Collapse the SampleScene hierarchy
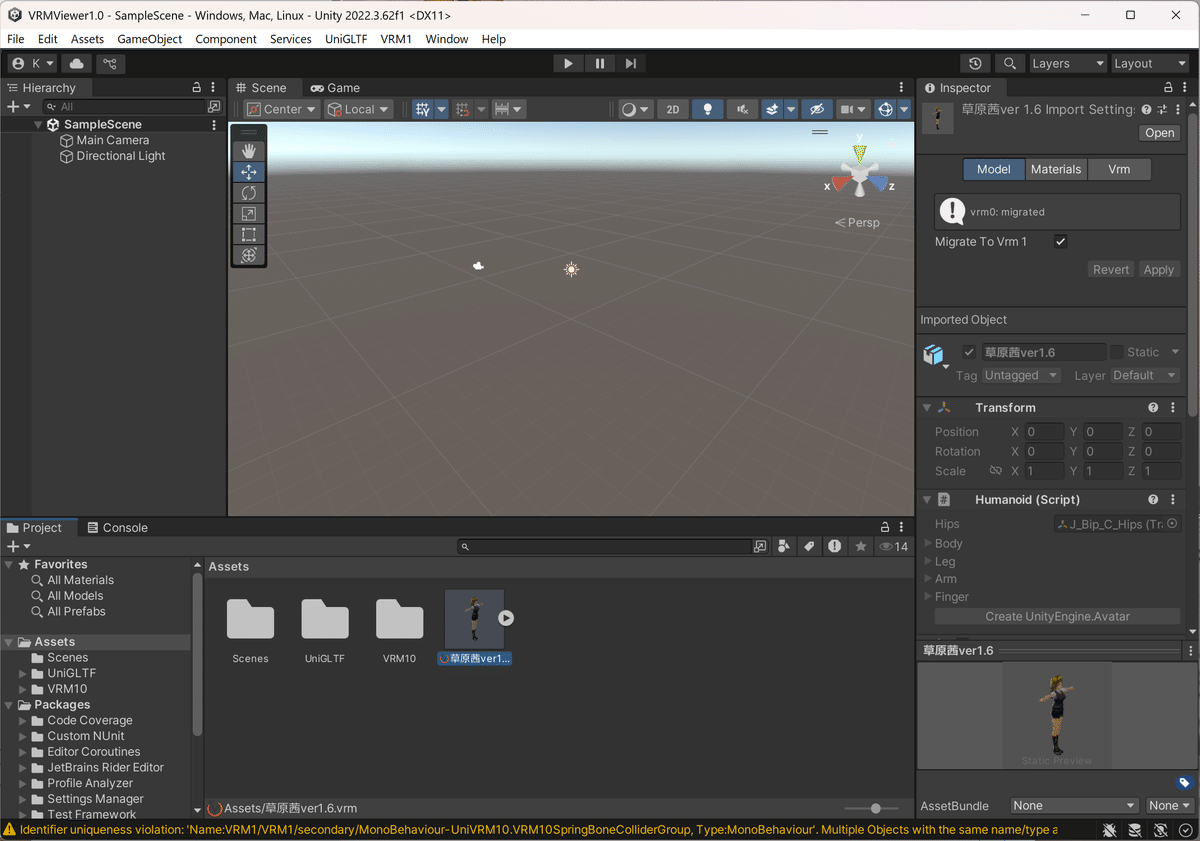 coord(38,124)
